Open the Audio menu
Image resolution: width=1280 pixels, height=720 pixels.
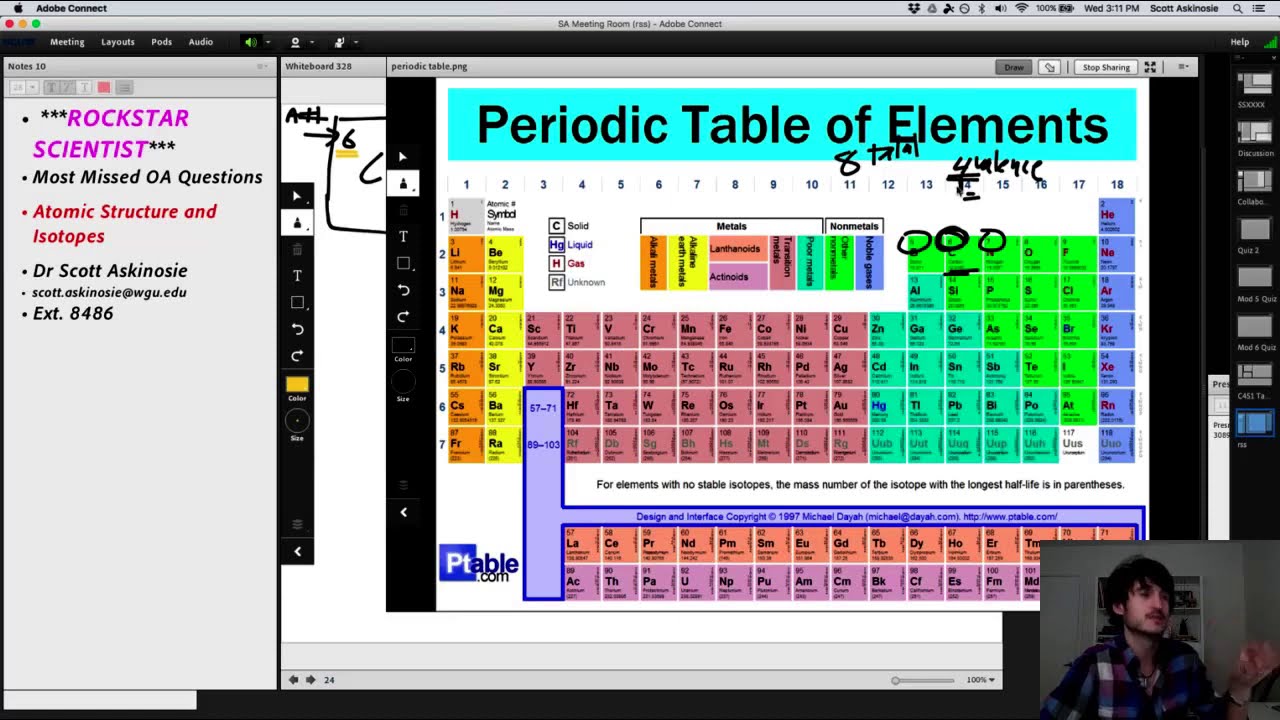pyautogui.click(x=201, y=42)
